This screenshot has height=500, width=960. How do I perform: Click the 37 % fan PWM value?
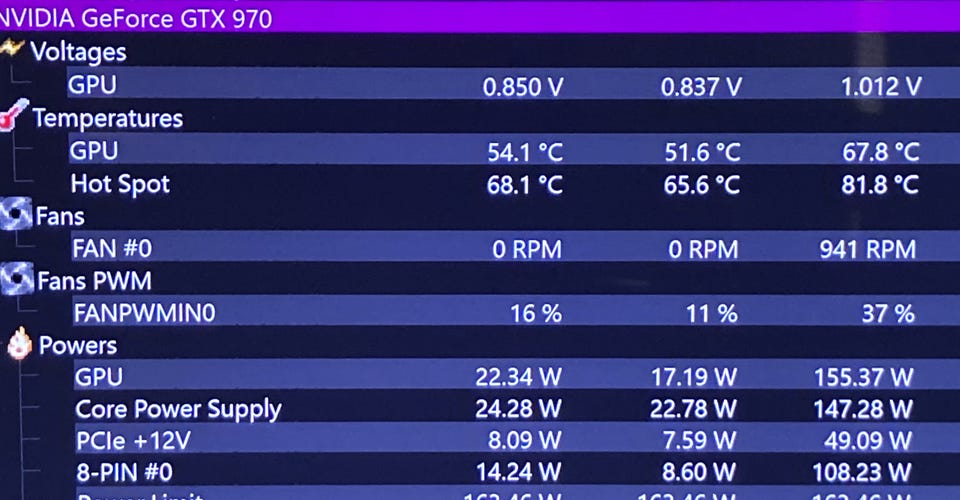click(888, 313)
